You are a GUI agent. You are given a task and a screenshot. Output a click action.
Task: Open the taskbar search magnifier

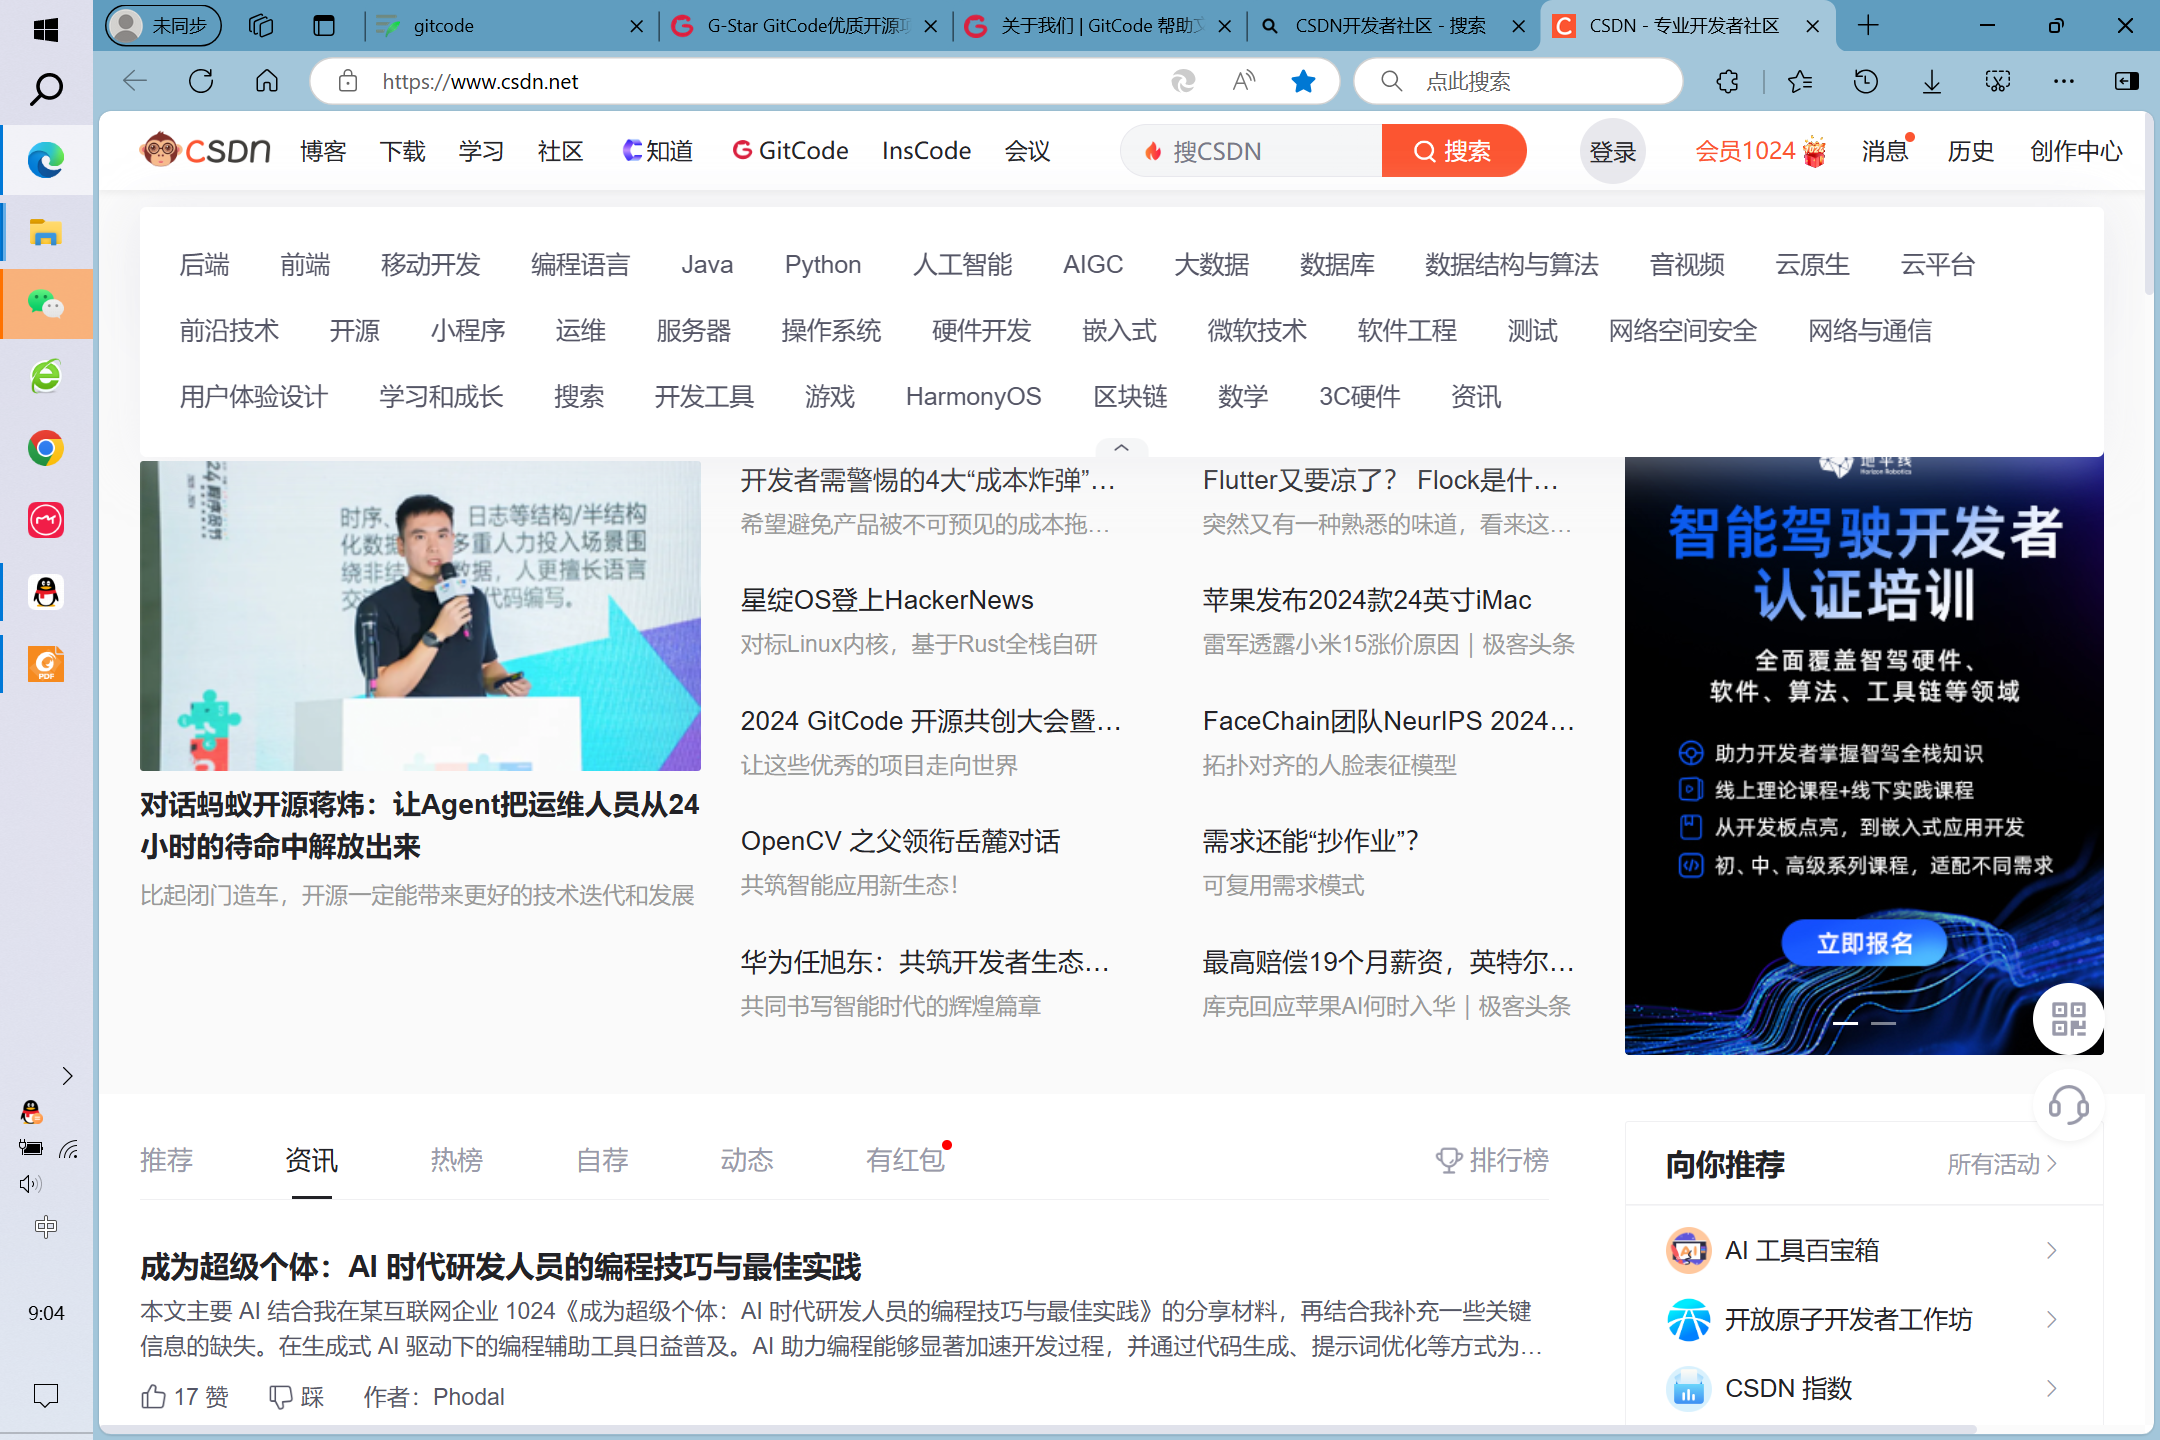point(46,90)
